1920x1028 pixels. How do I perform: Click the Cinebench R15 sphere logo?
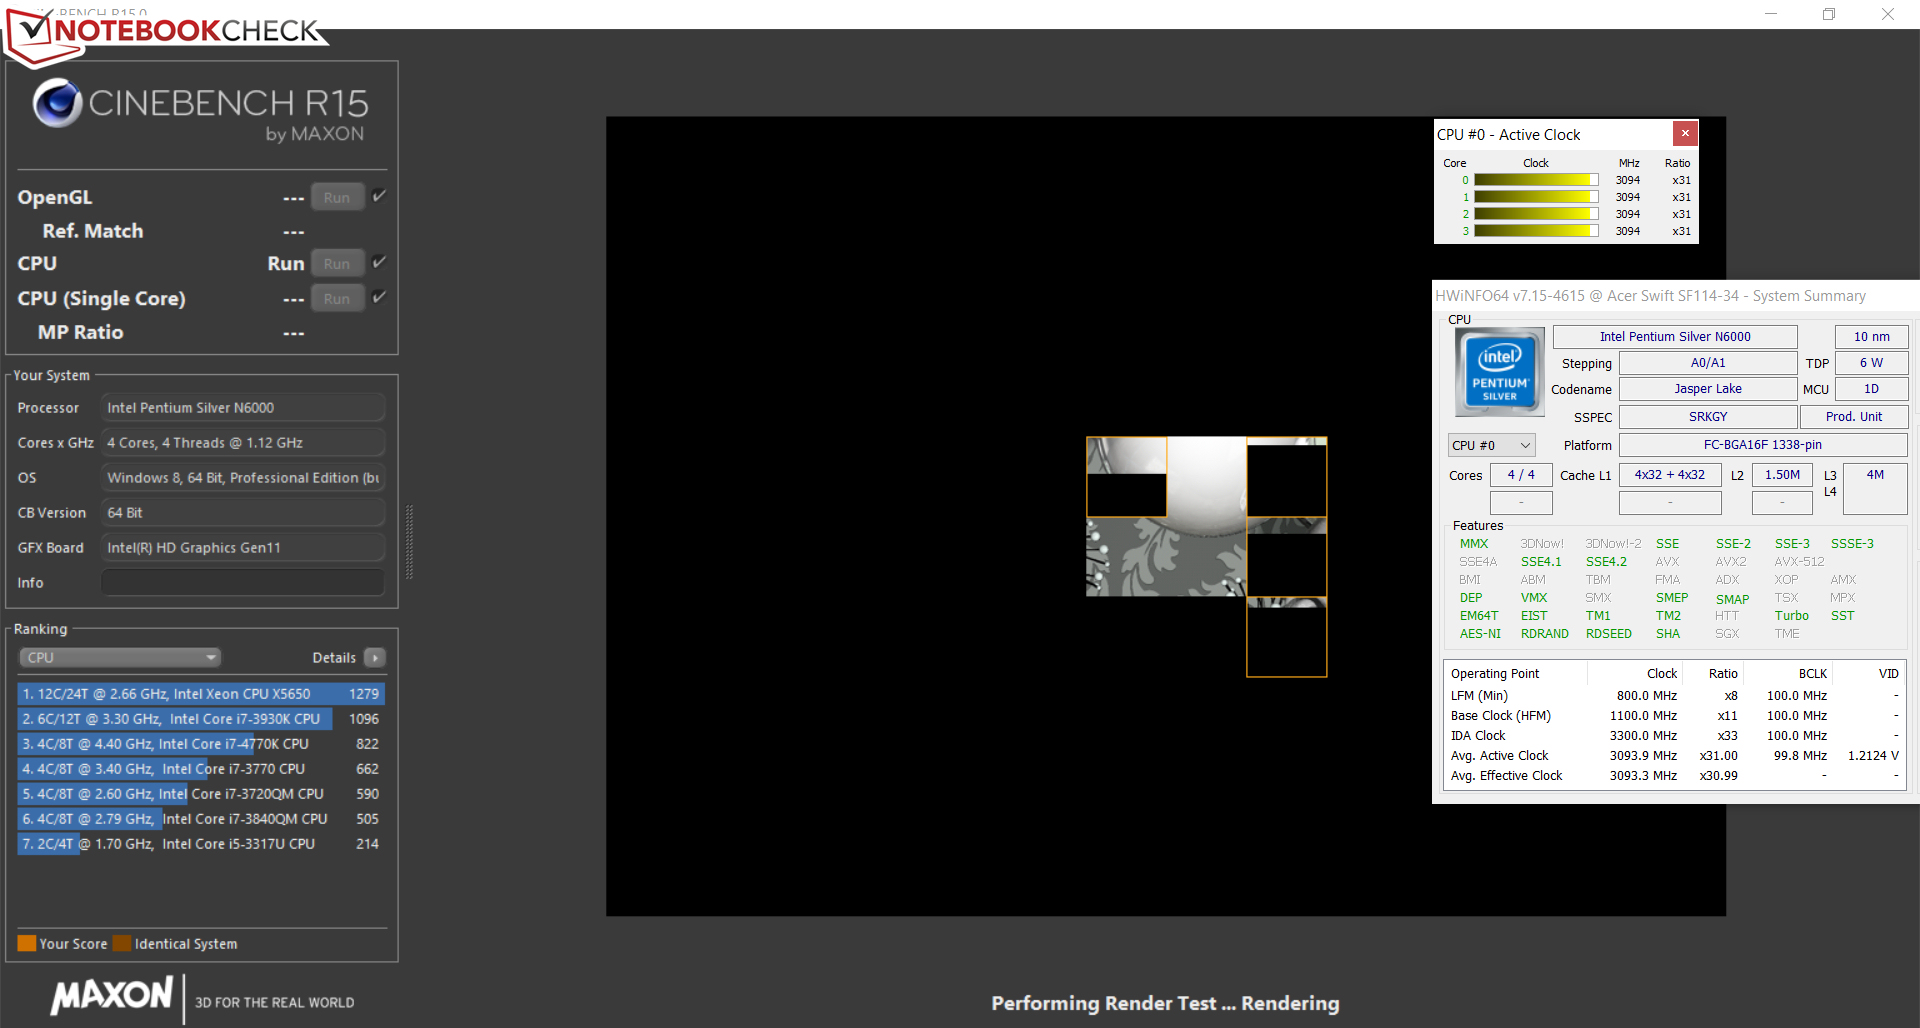[57, 103]
